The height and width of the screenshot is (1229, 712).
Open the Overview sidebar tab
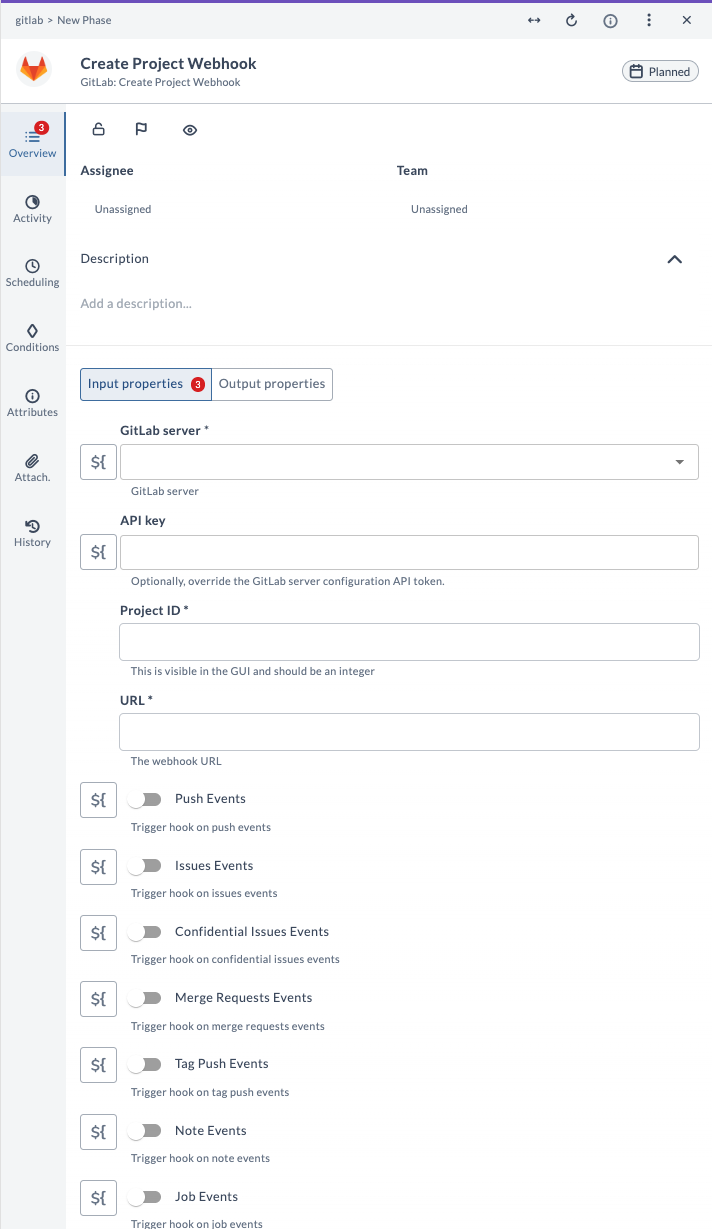32,143
